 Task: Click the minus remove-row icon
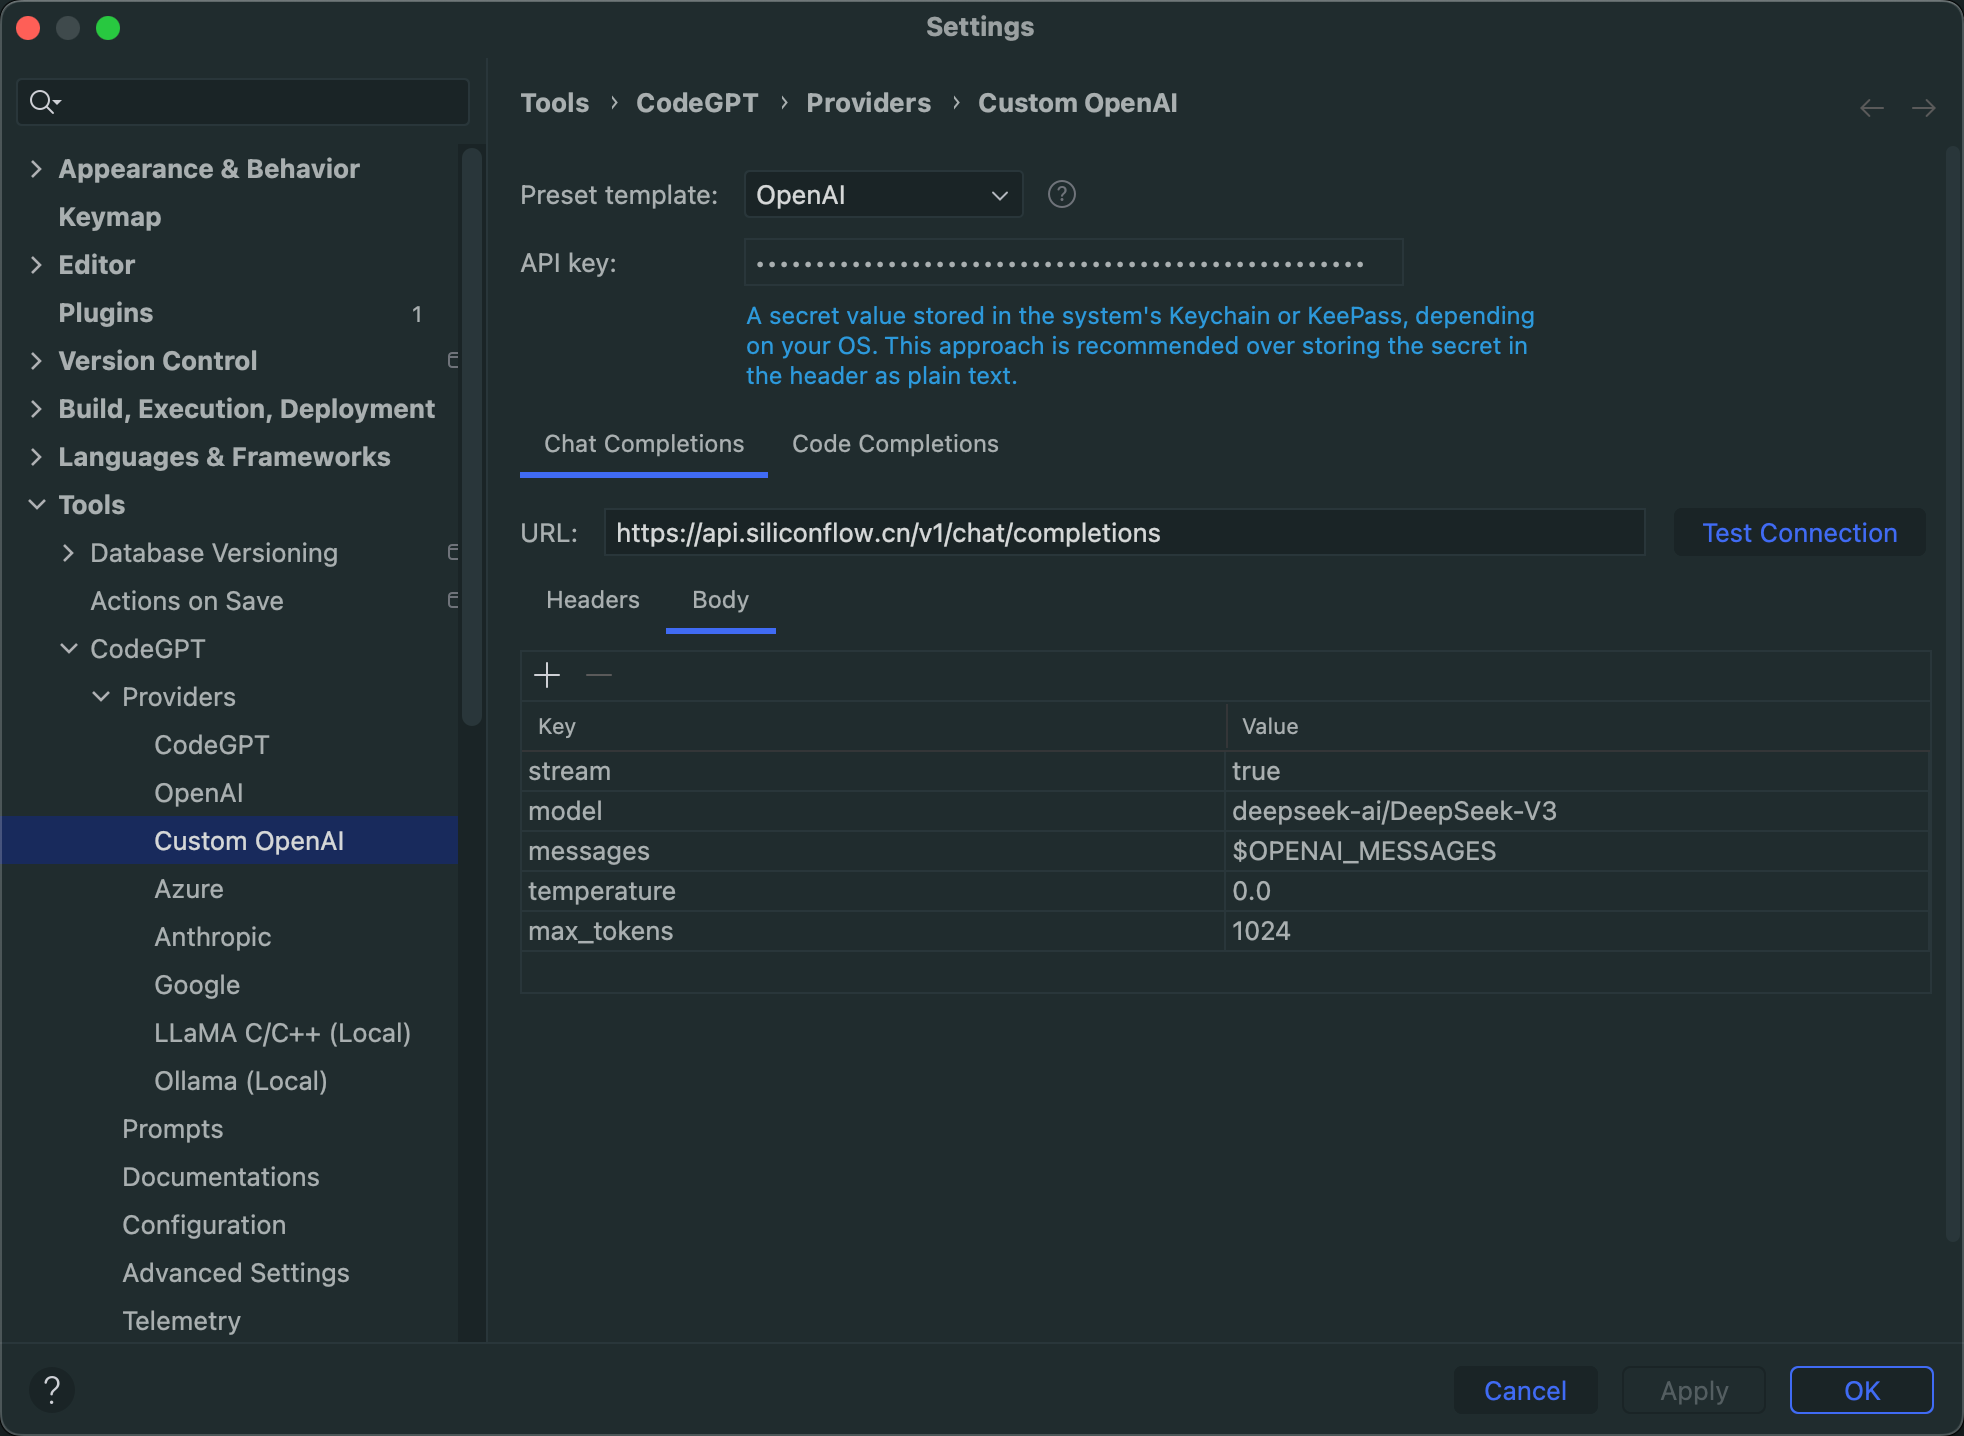coord(599,676)
